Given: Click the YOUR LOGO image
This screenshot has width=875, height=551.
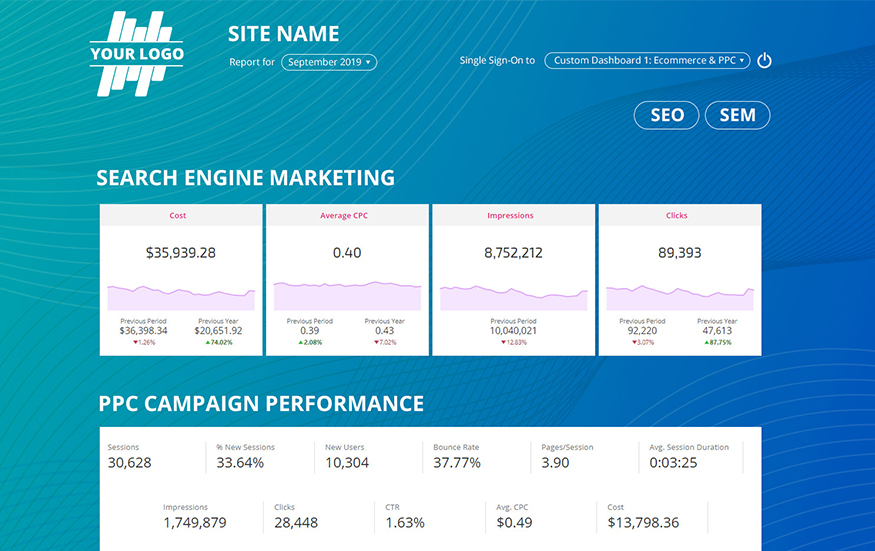Looking at the screenshot, I should tap(137, 54).
